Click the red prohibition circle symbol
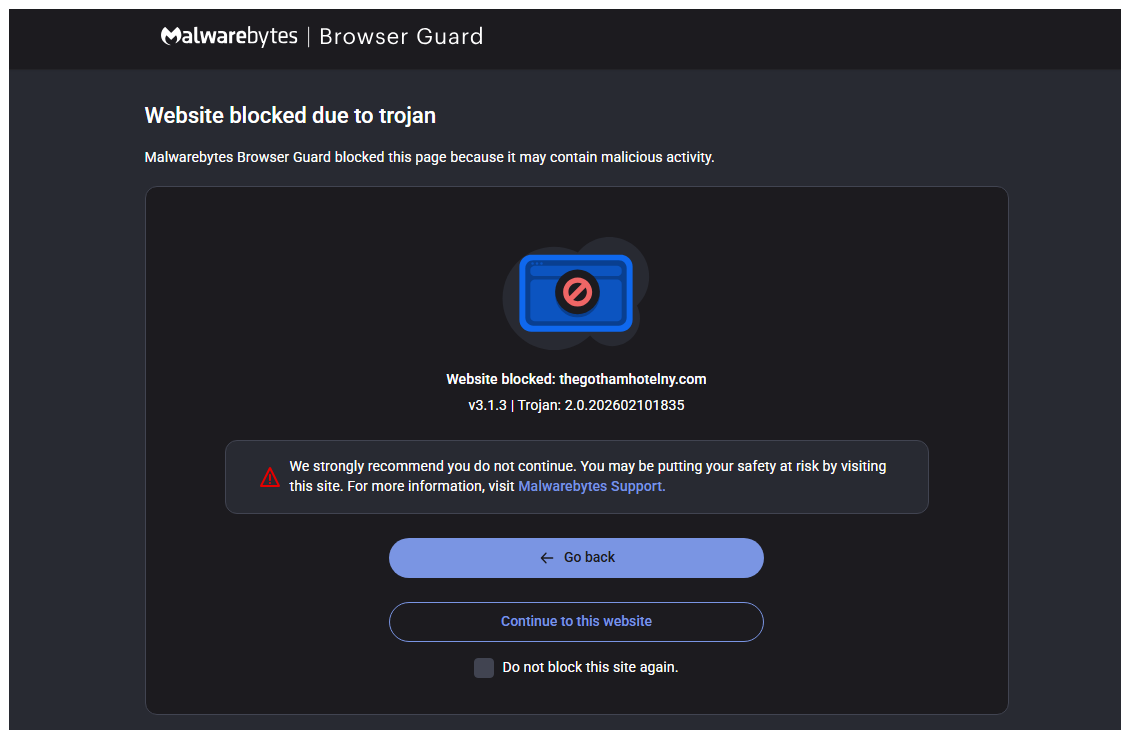Viewport: 1130px width, 739px height. point(577,292)
